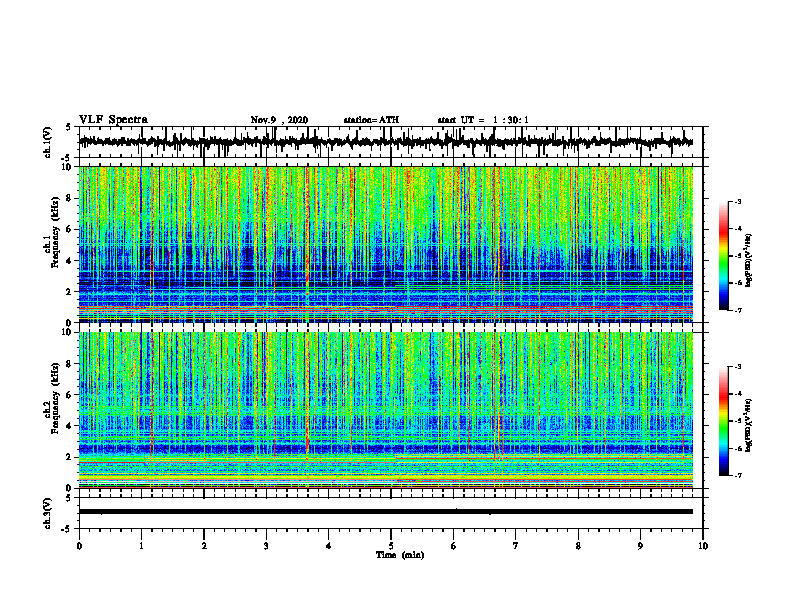Click the "Time (min)" axis label
This screenshot has width=792, height=612.
point(400,555)
